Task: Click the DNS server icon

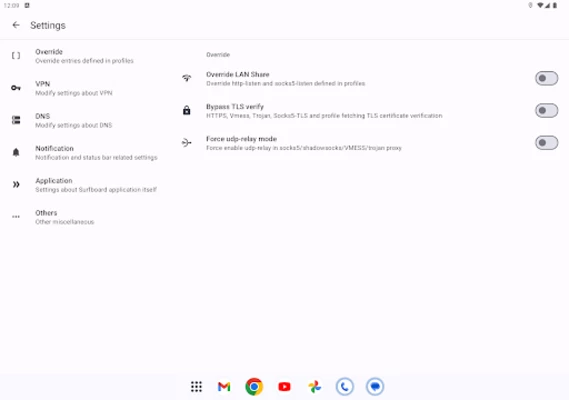Action: point(16,120)
